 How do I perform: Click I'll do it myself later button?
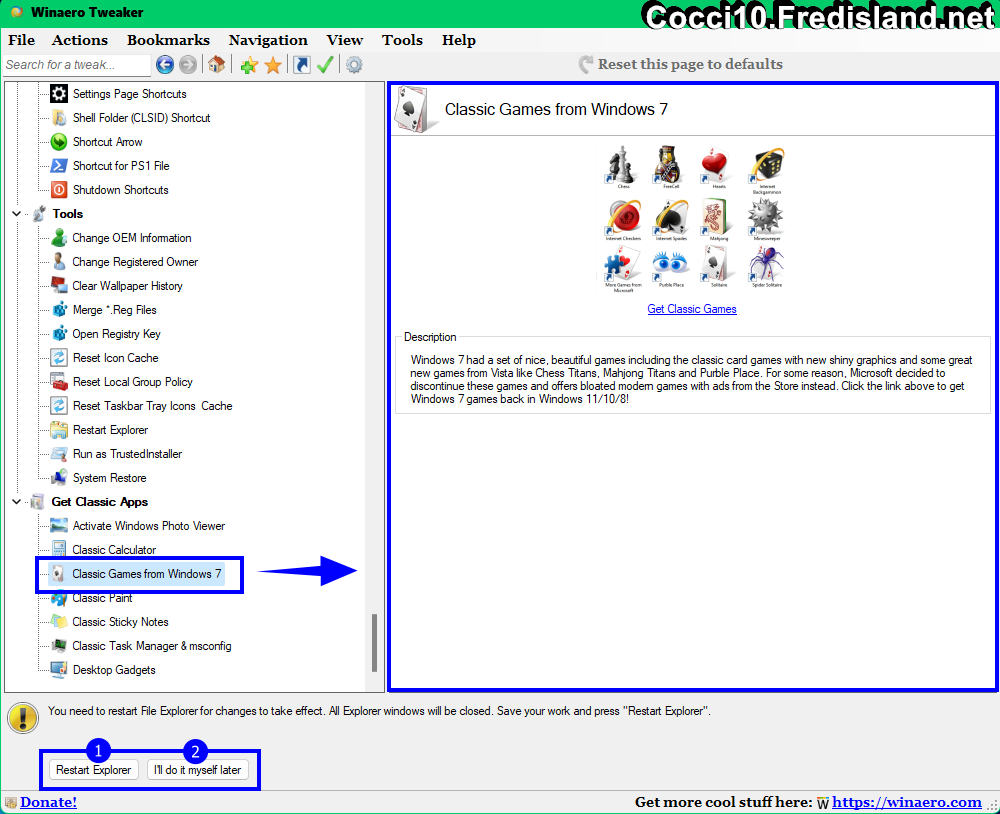(197, 770)
